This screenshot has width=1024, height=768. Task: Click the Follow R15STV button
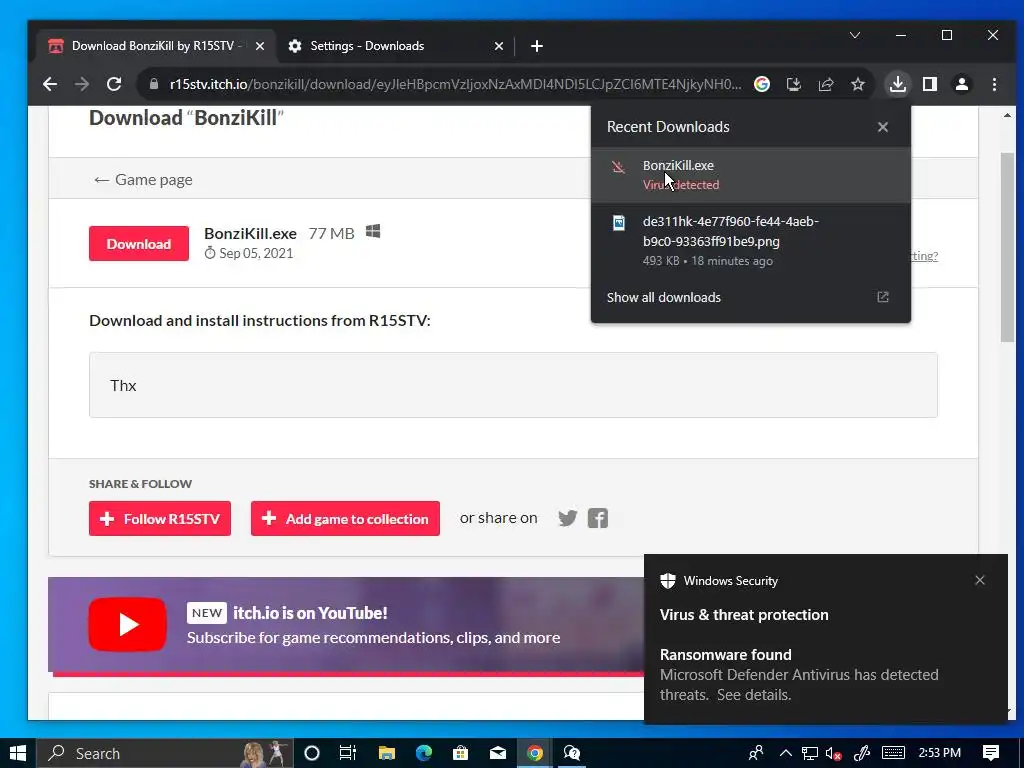[160, 519]
